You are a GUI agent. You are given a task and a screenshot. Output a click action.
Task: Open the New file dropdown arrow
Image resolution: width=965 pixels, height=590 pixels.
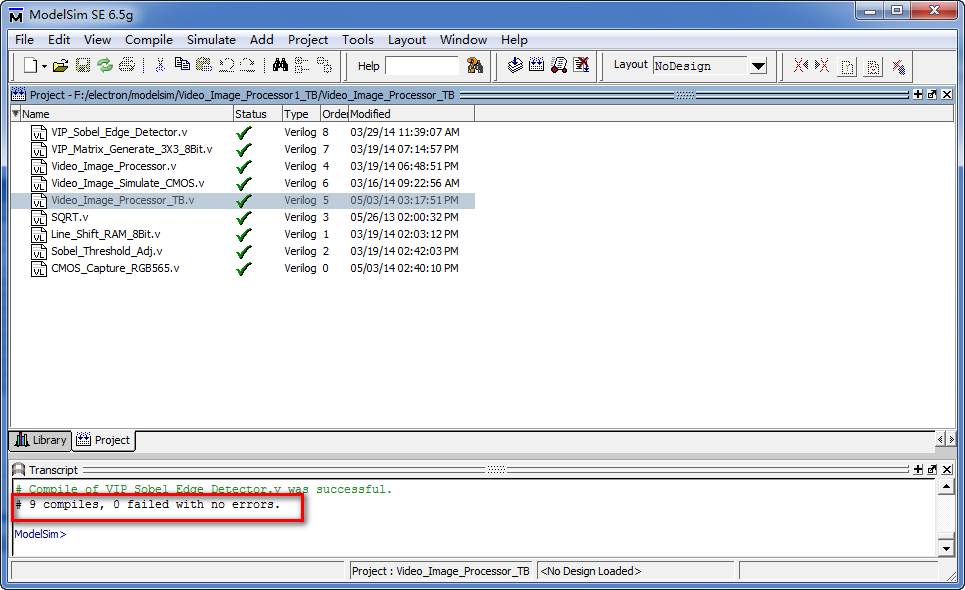(44, 67)
